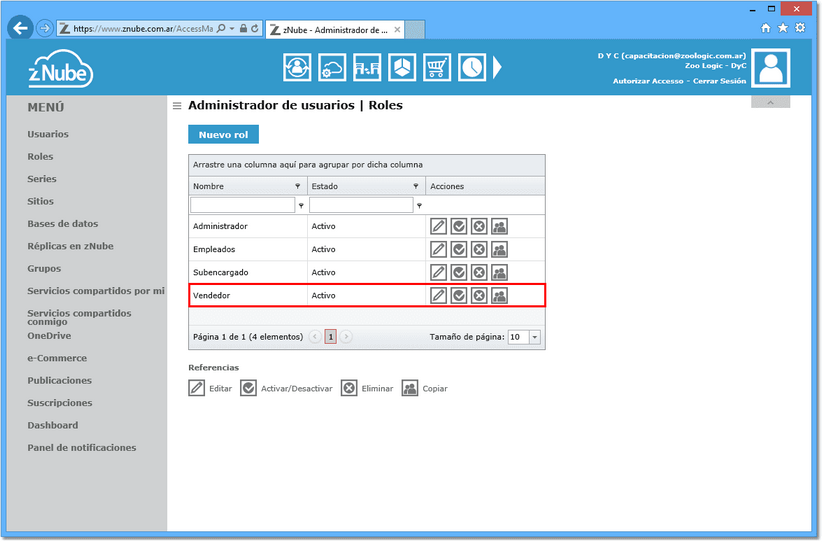Open the cloud settings module icon
The height and width of the screenshot is (542, 822).
(x=332, y=67)
